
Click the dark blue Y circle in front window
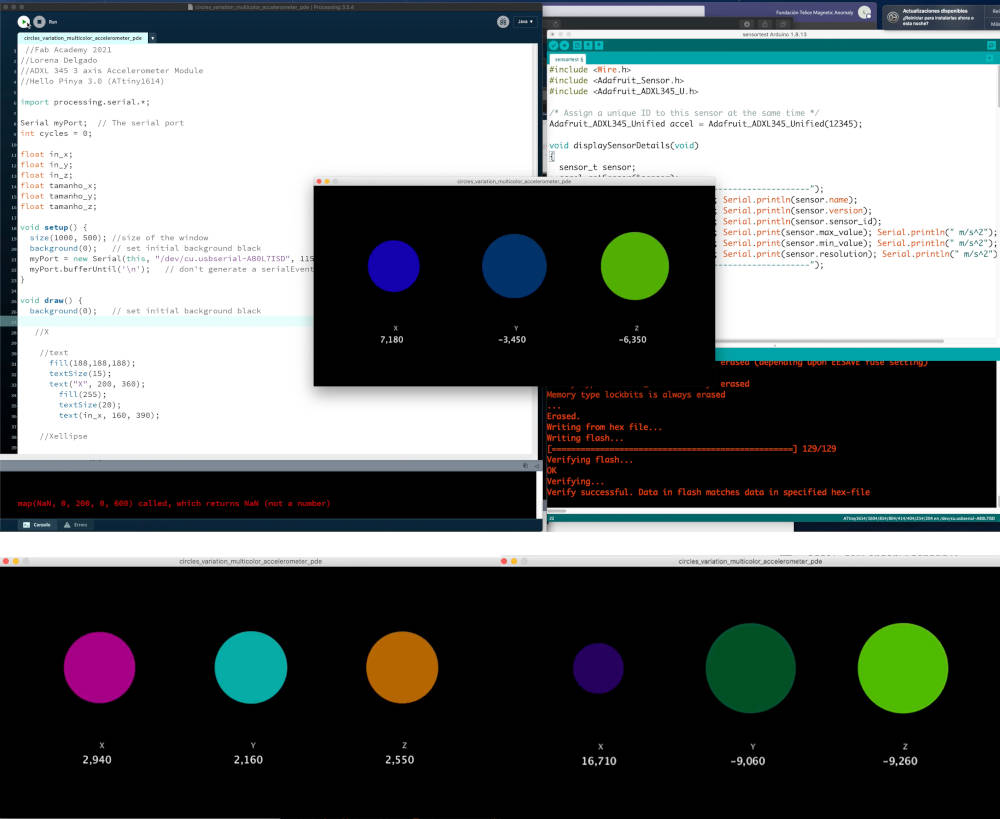tap(514, 266)
